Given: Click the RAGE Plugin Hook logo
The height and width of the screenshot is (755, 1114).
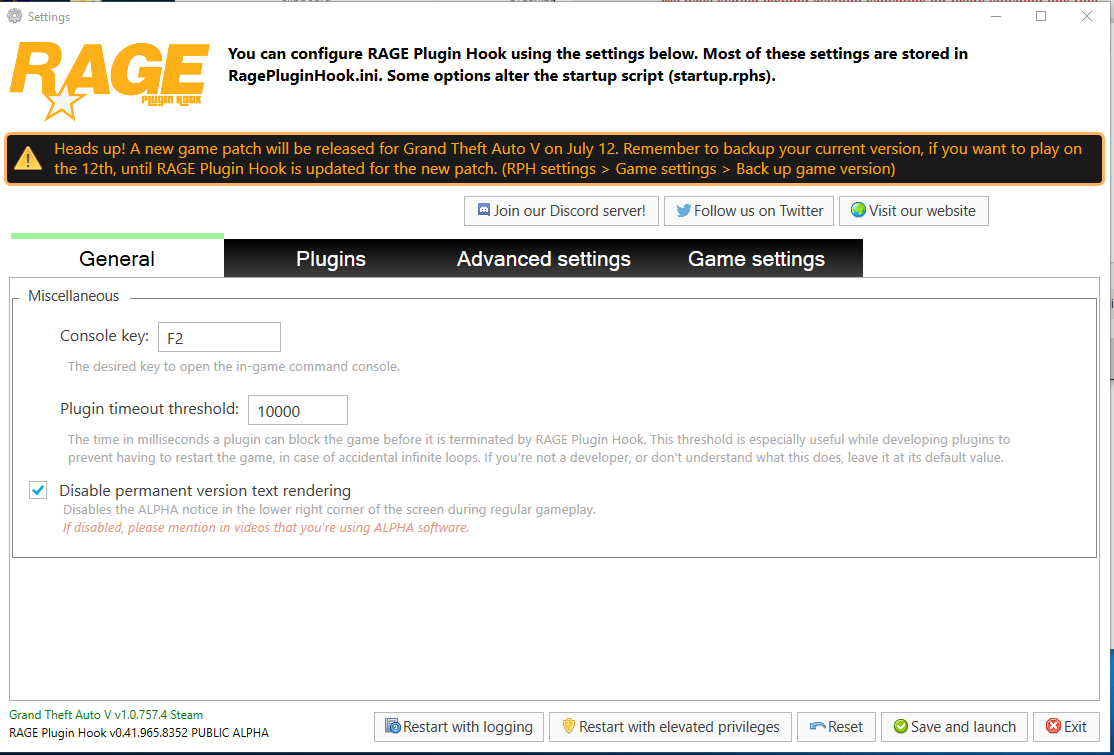Looking at the screenshot, I should [109, 80].
